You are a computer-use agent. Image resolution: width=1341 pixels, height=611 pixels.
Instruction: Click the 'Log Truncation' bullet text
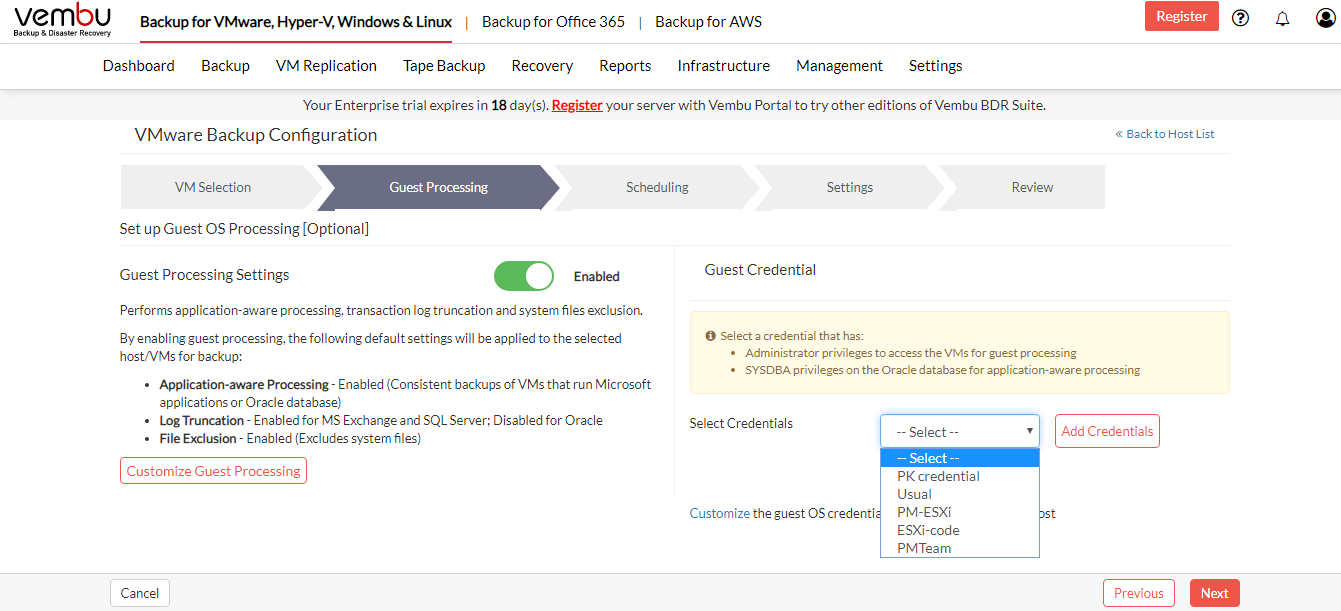click(201, 420)
